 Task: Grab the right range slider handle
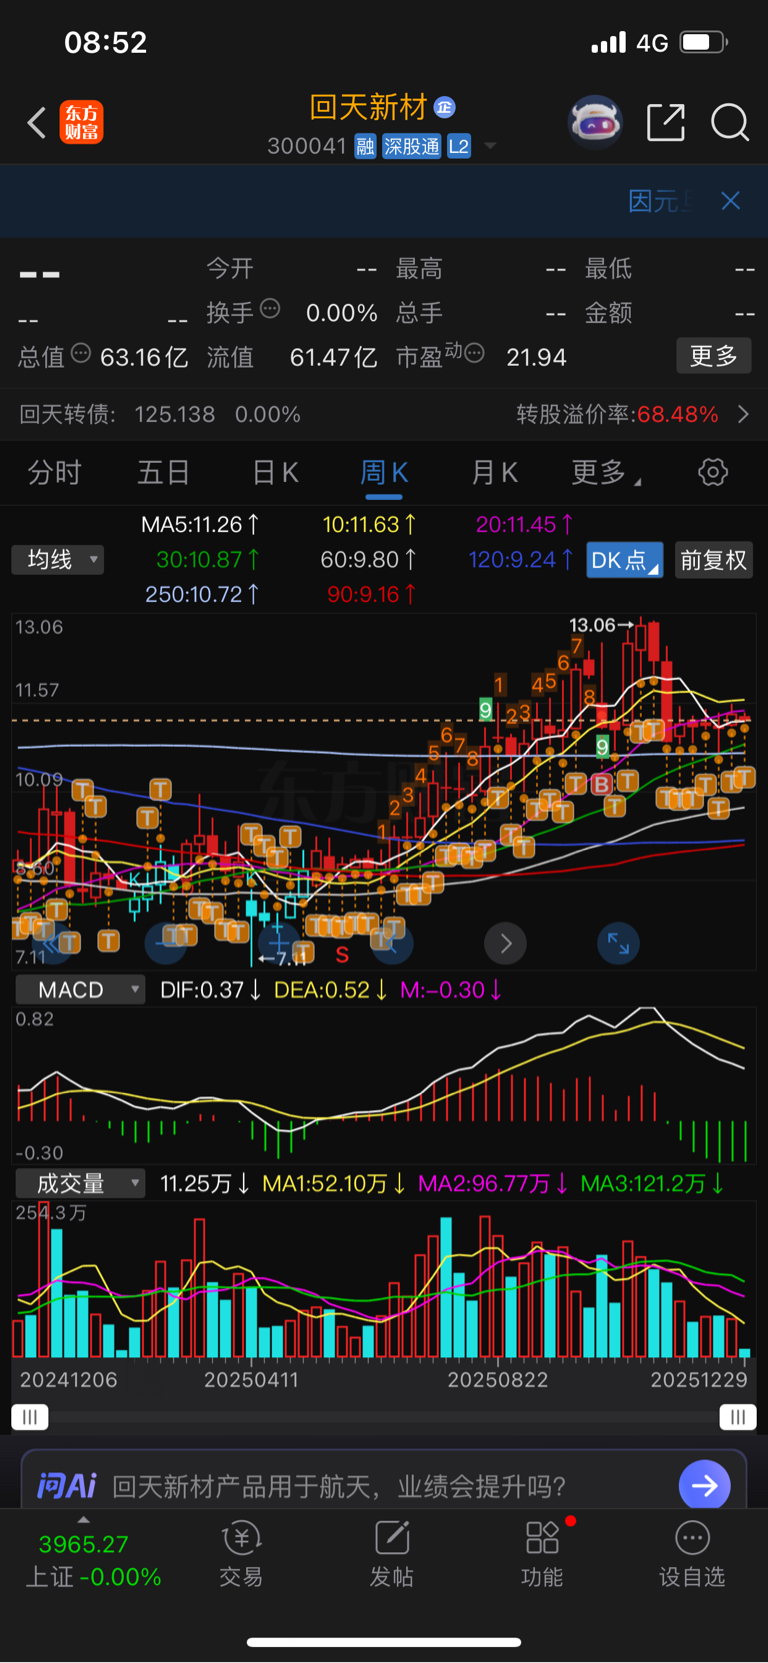(738, 1417)
